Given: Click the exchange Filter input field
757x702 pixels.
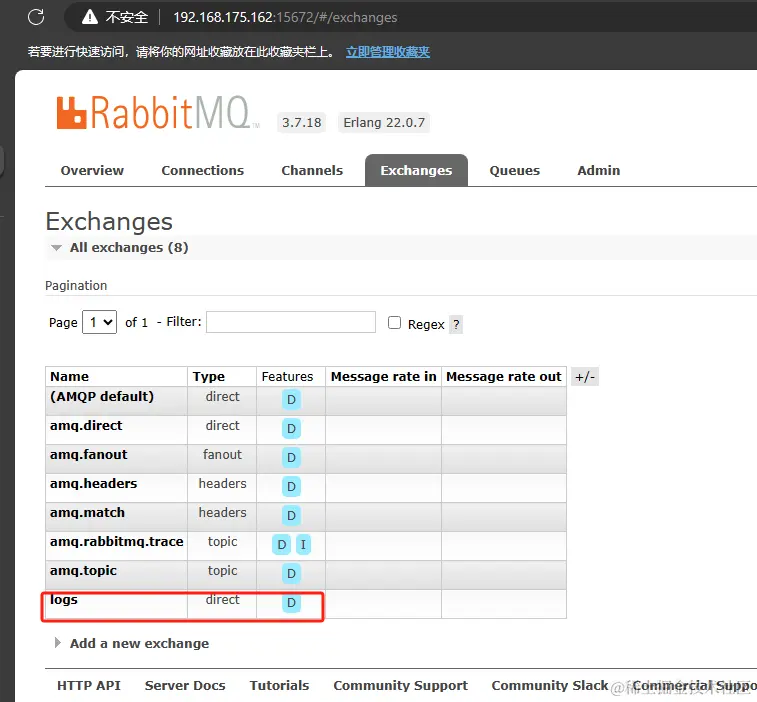Looking at the screenshot, I should [x=291, y=322].
